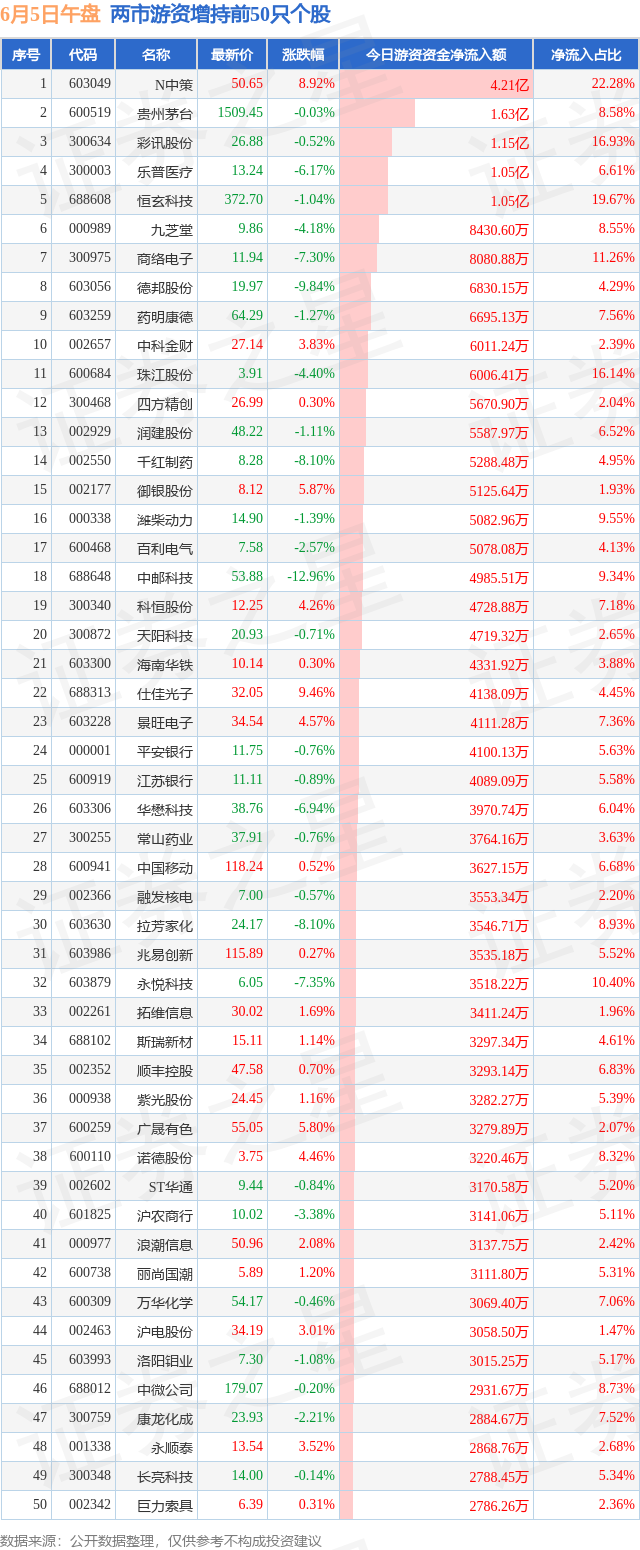Screen dimensions: 640x1550
Task: Select stock name 德邦股份
Action: 165,287
